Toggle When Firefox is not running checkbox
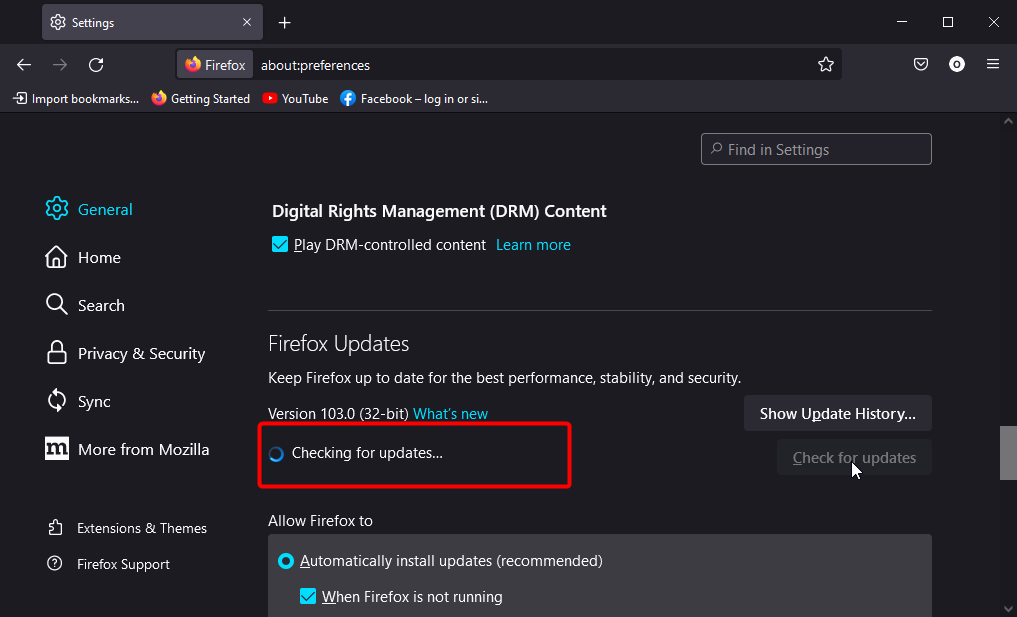The width and height of the screenshot is (1017, 617). coord(308,596)
